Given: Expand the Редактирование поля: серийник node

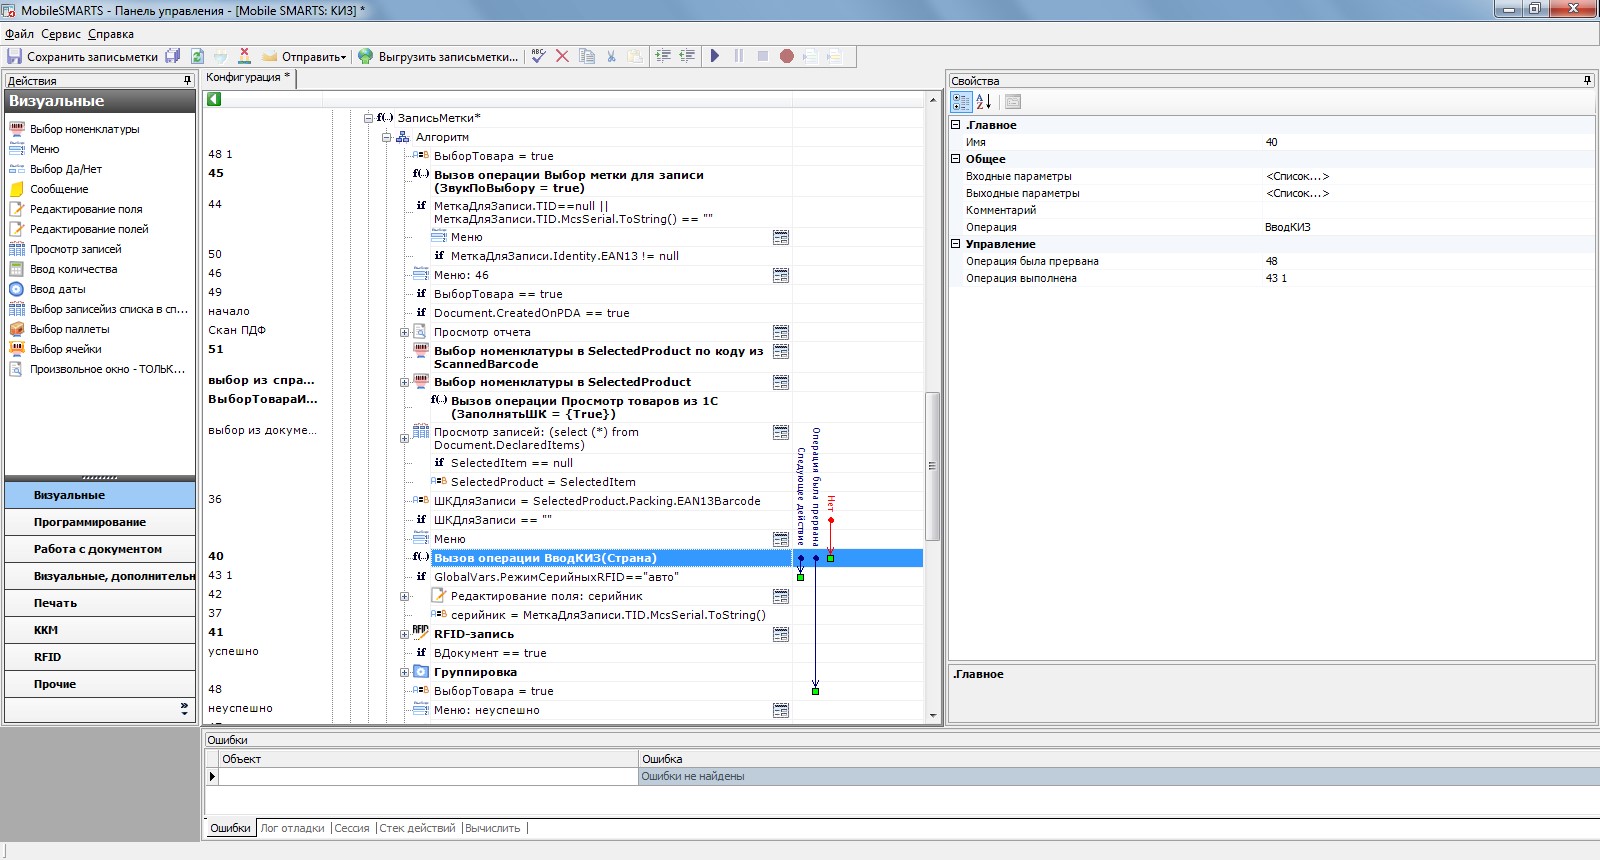Looking at the screenshot, I should click(404, 596).
